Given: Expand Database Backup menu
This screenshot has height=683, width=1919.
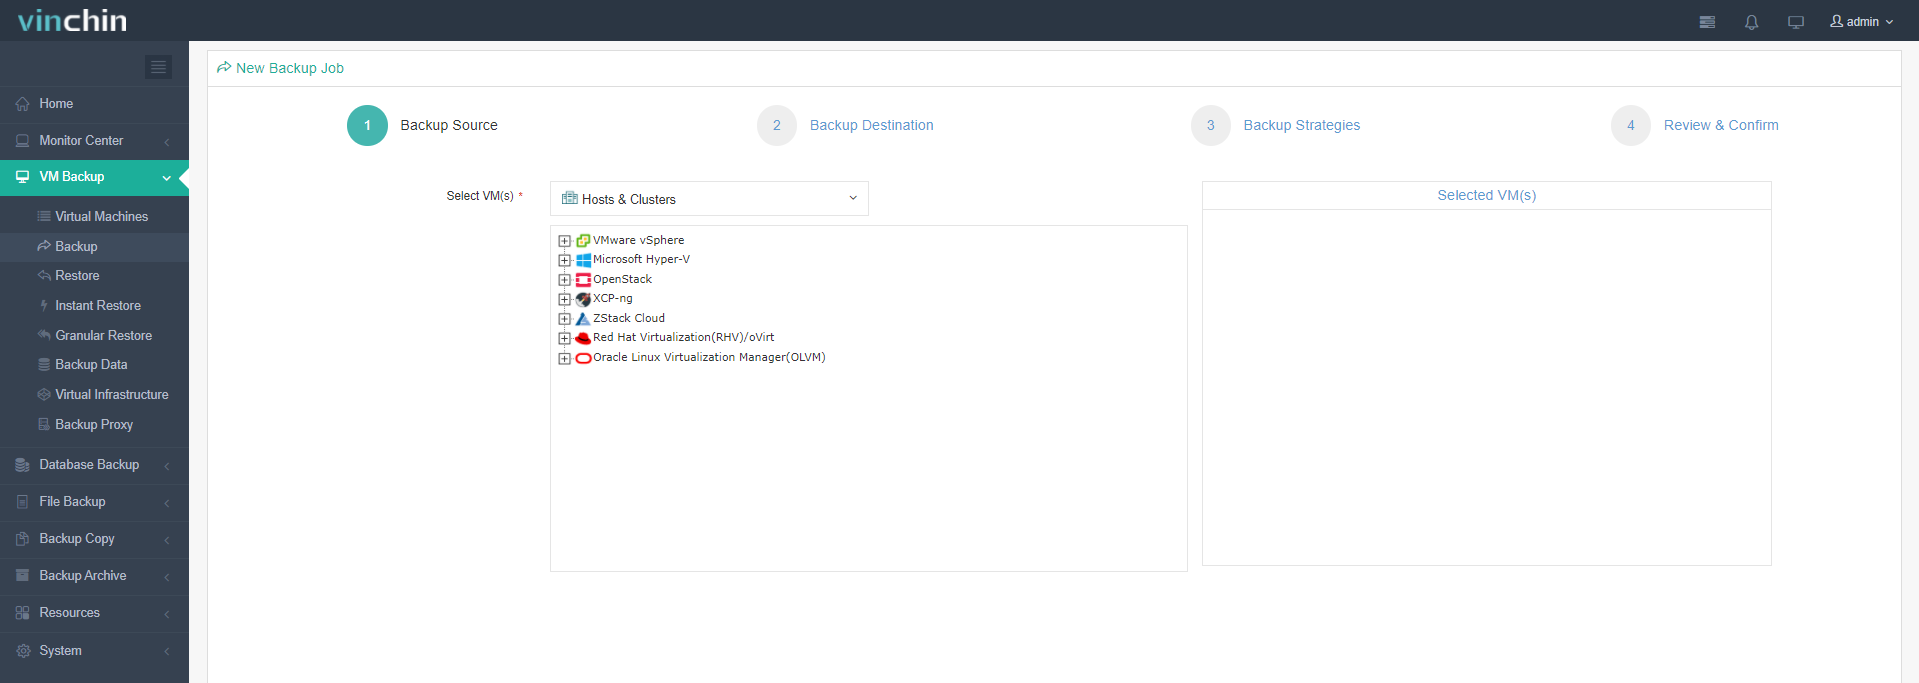Looking at the screenshot, I should tap(94, 465).
